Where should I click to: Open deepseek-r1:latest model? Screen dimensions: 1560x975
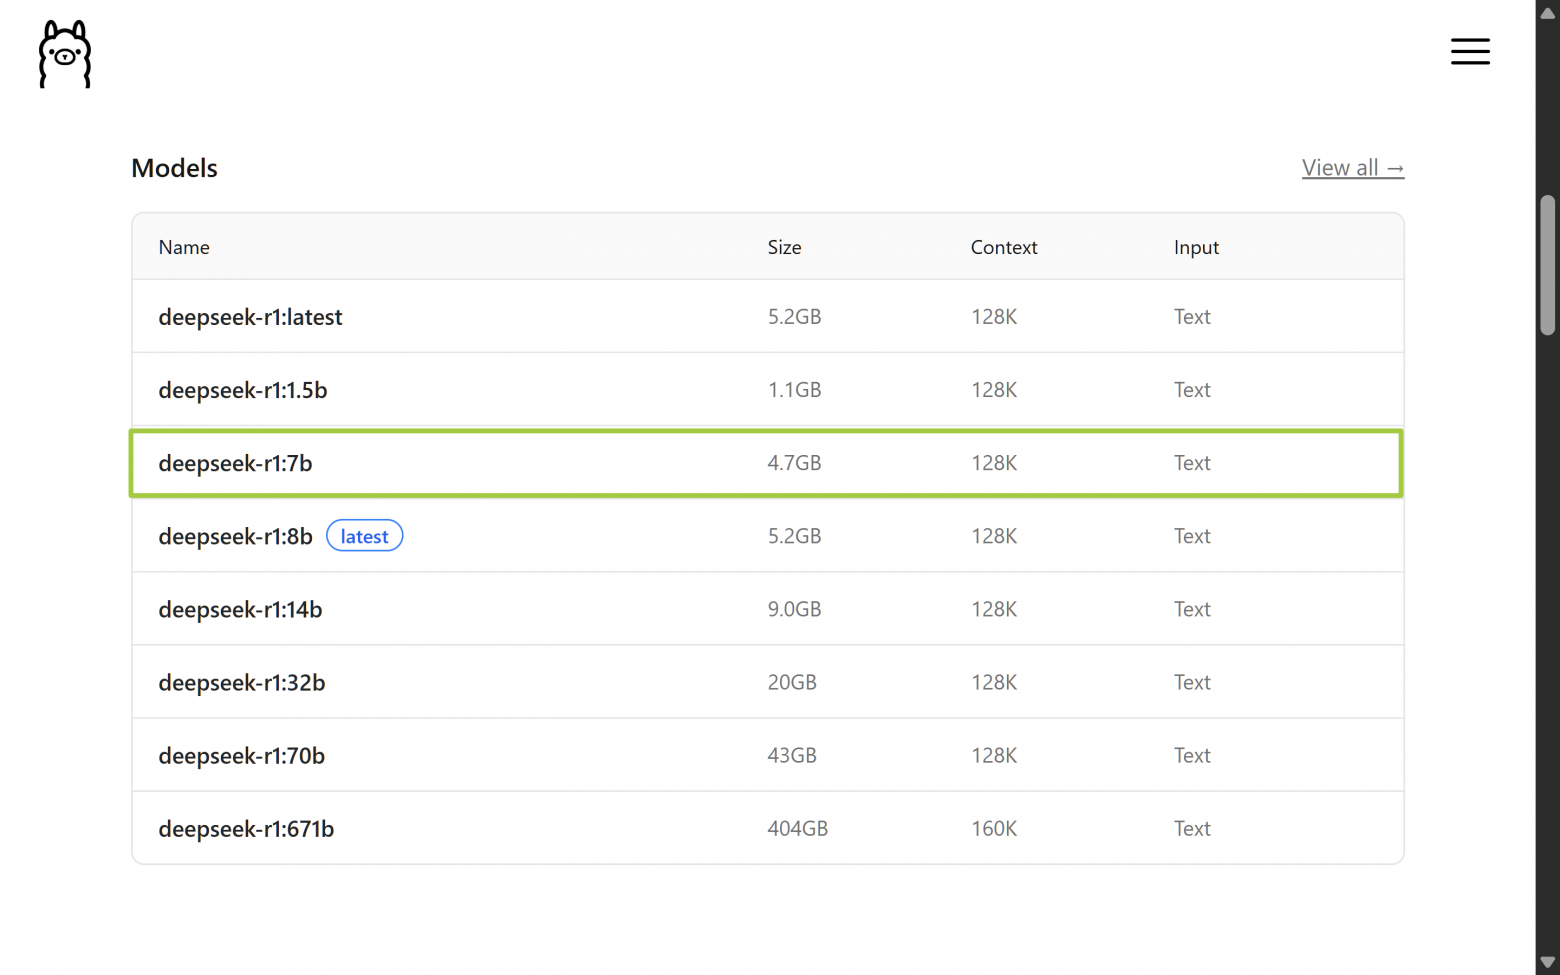(250, 317)
